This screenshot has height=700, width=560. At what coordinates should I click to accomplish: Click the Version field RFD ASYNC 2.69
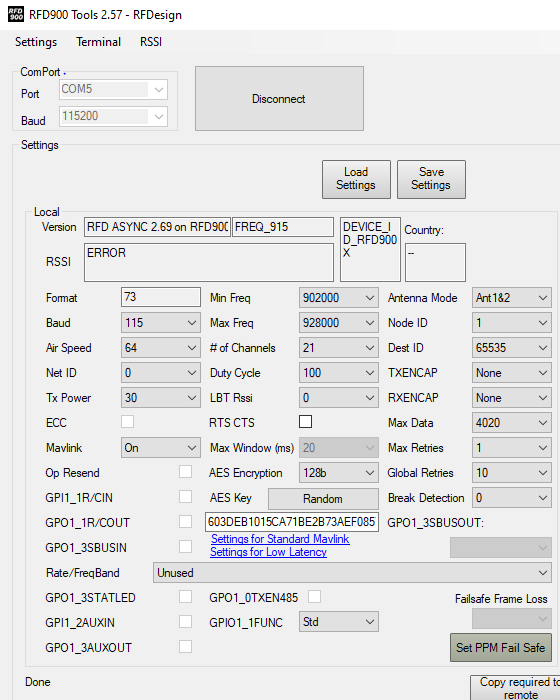tap(157, 227)
